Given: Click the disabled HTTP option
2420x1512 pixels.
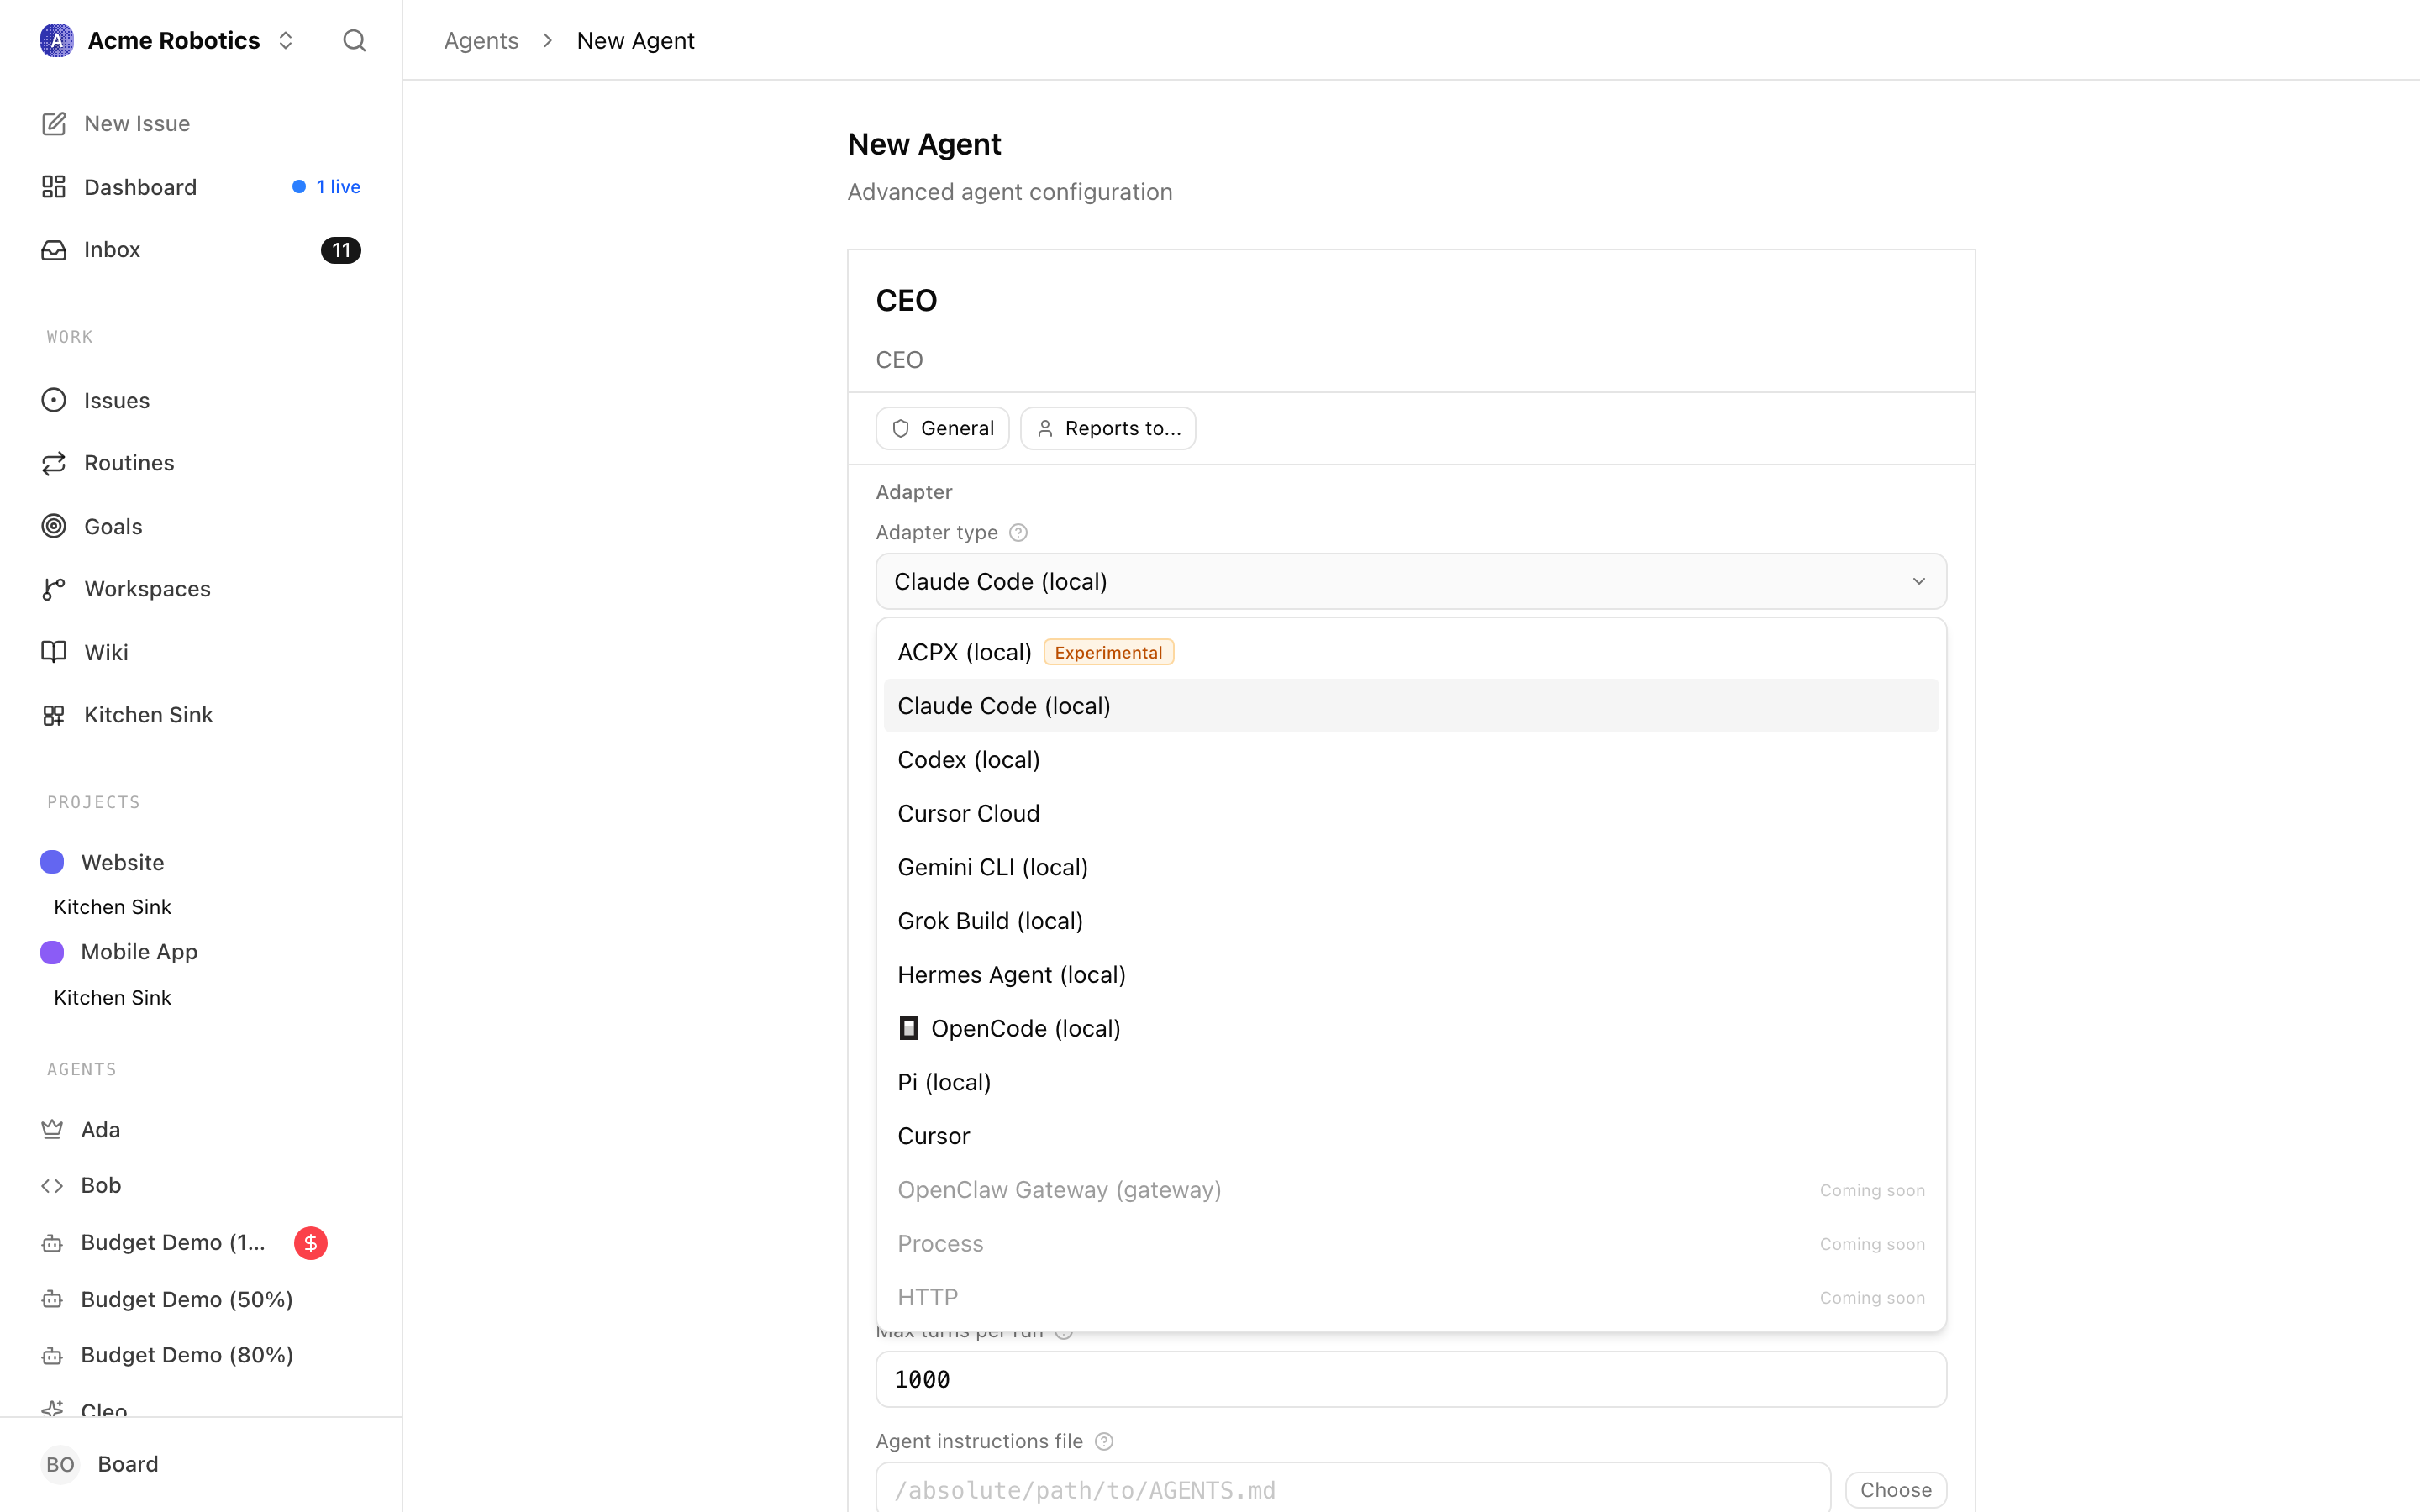Looking at the screenshot, I should click(x=1411, y=1297).
